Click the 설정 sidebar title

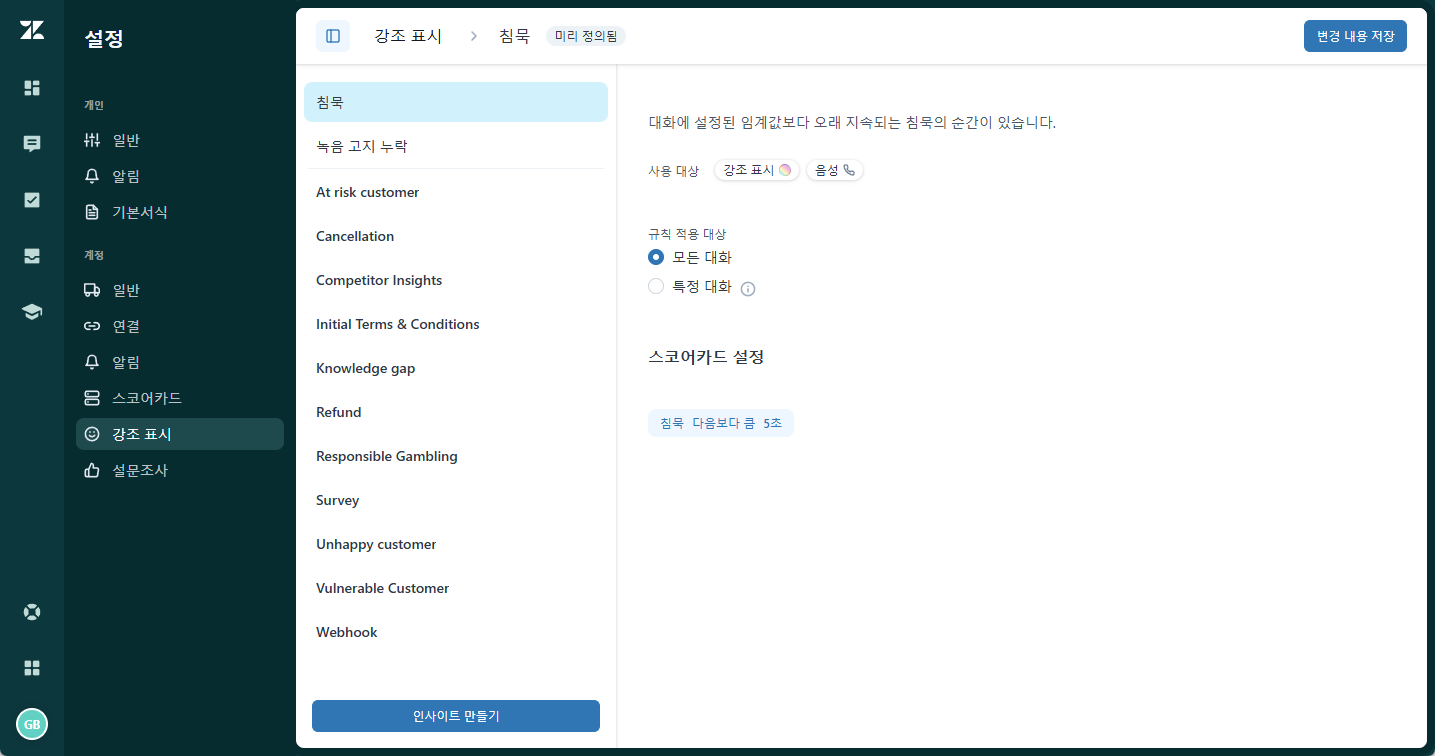click(x=104, y=39)
